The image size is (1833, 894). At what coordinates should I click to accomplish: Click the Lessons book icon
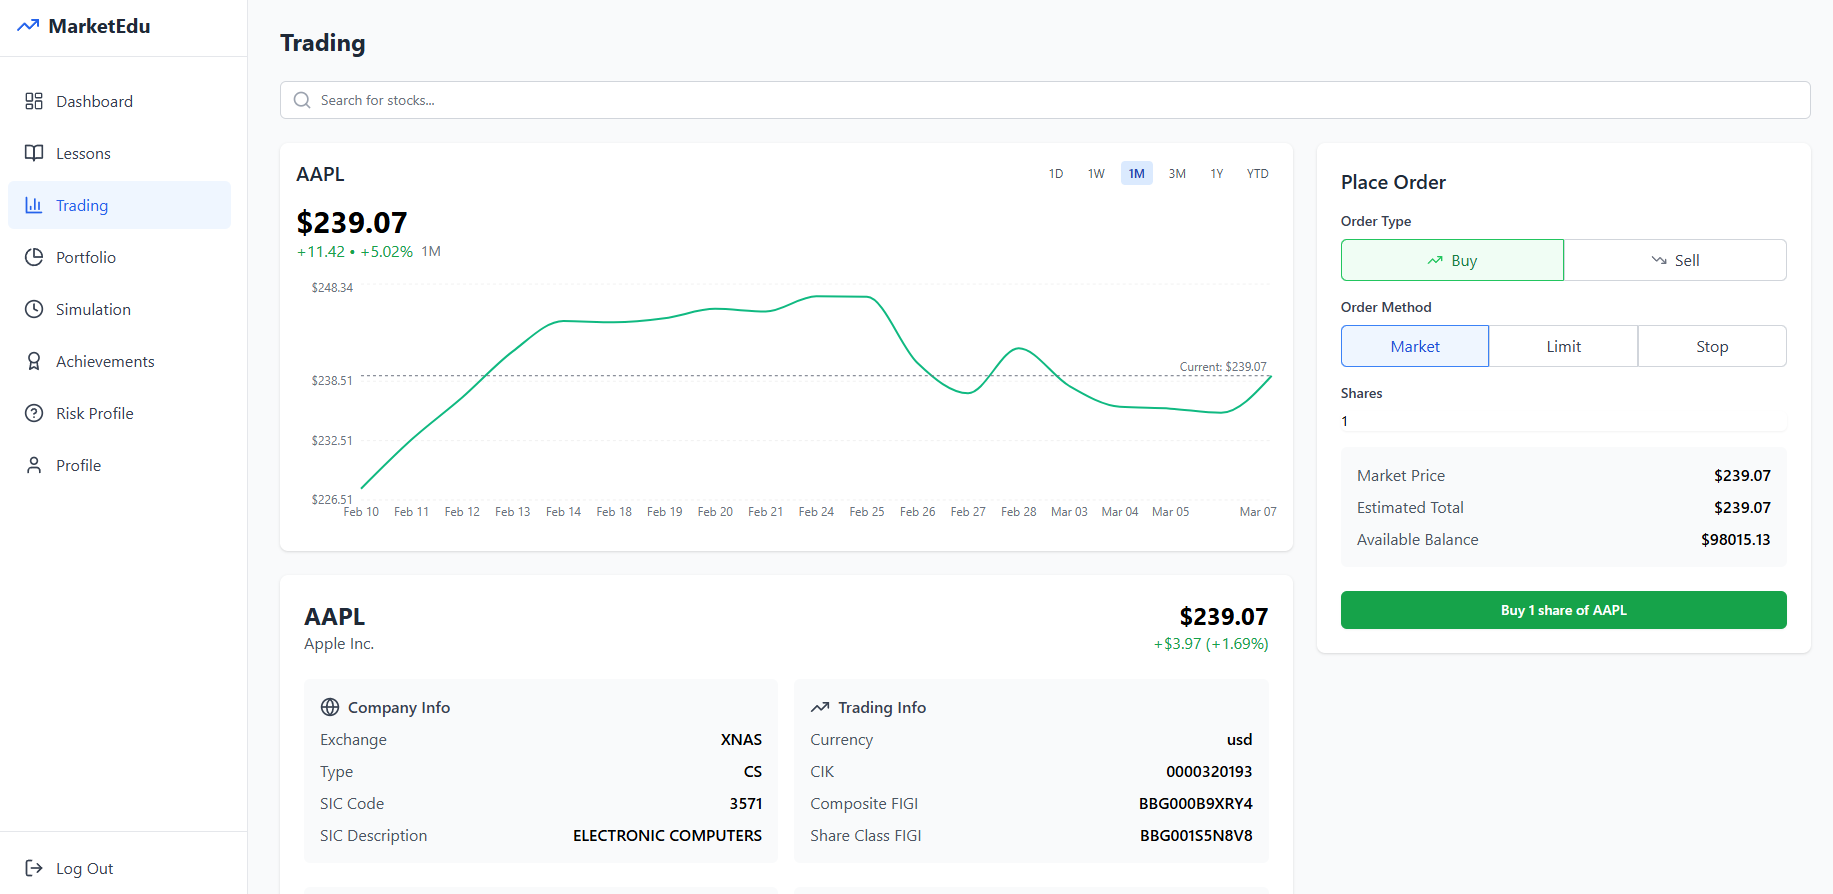[34, 153]
